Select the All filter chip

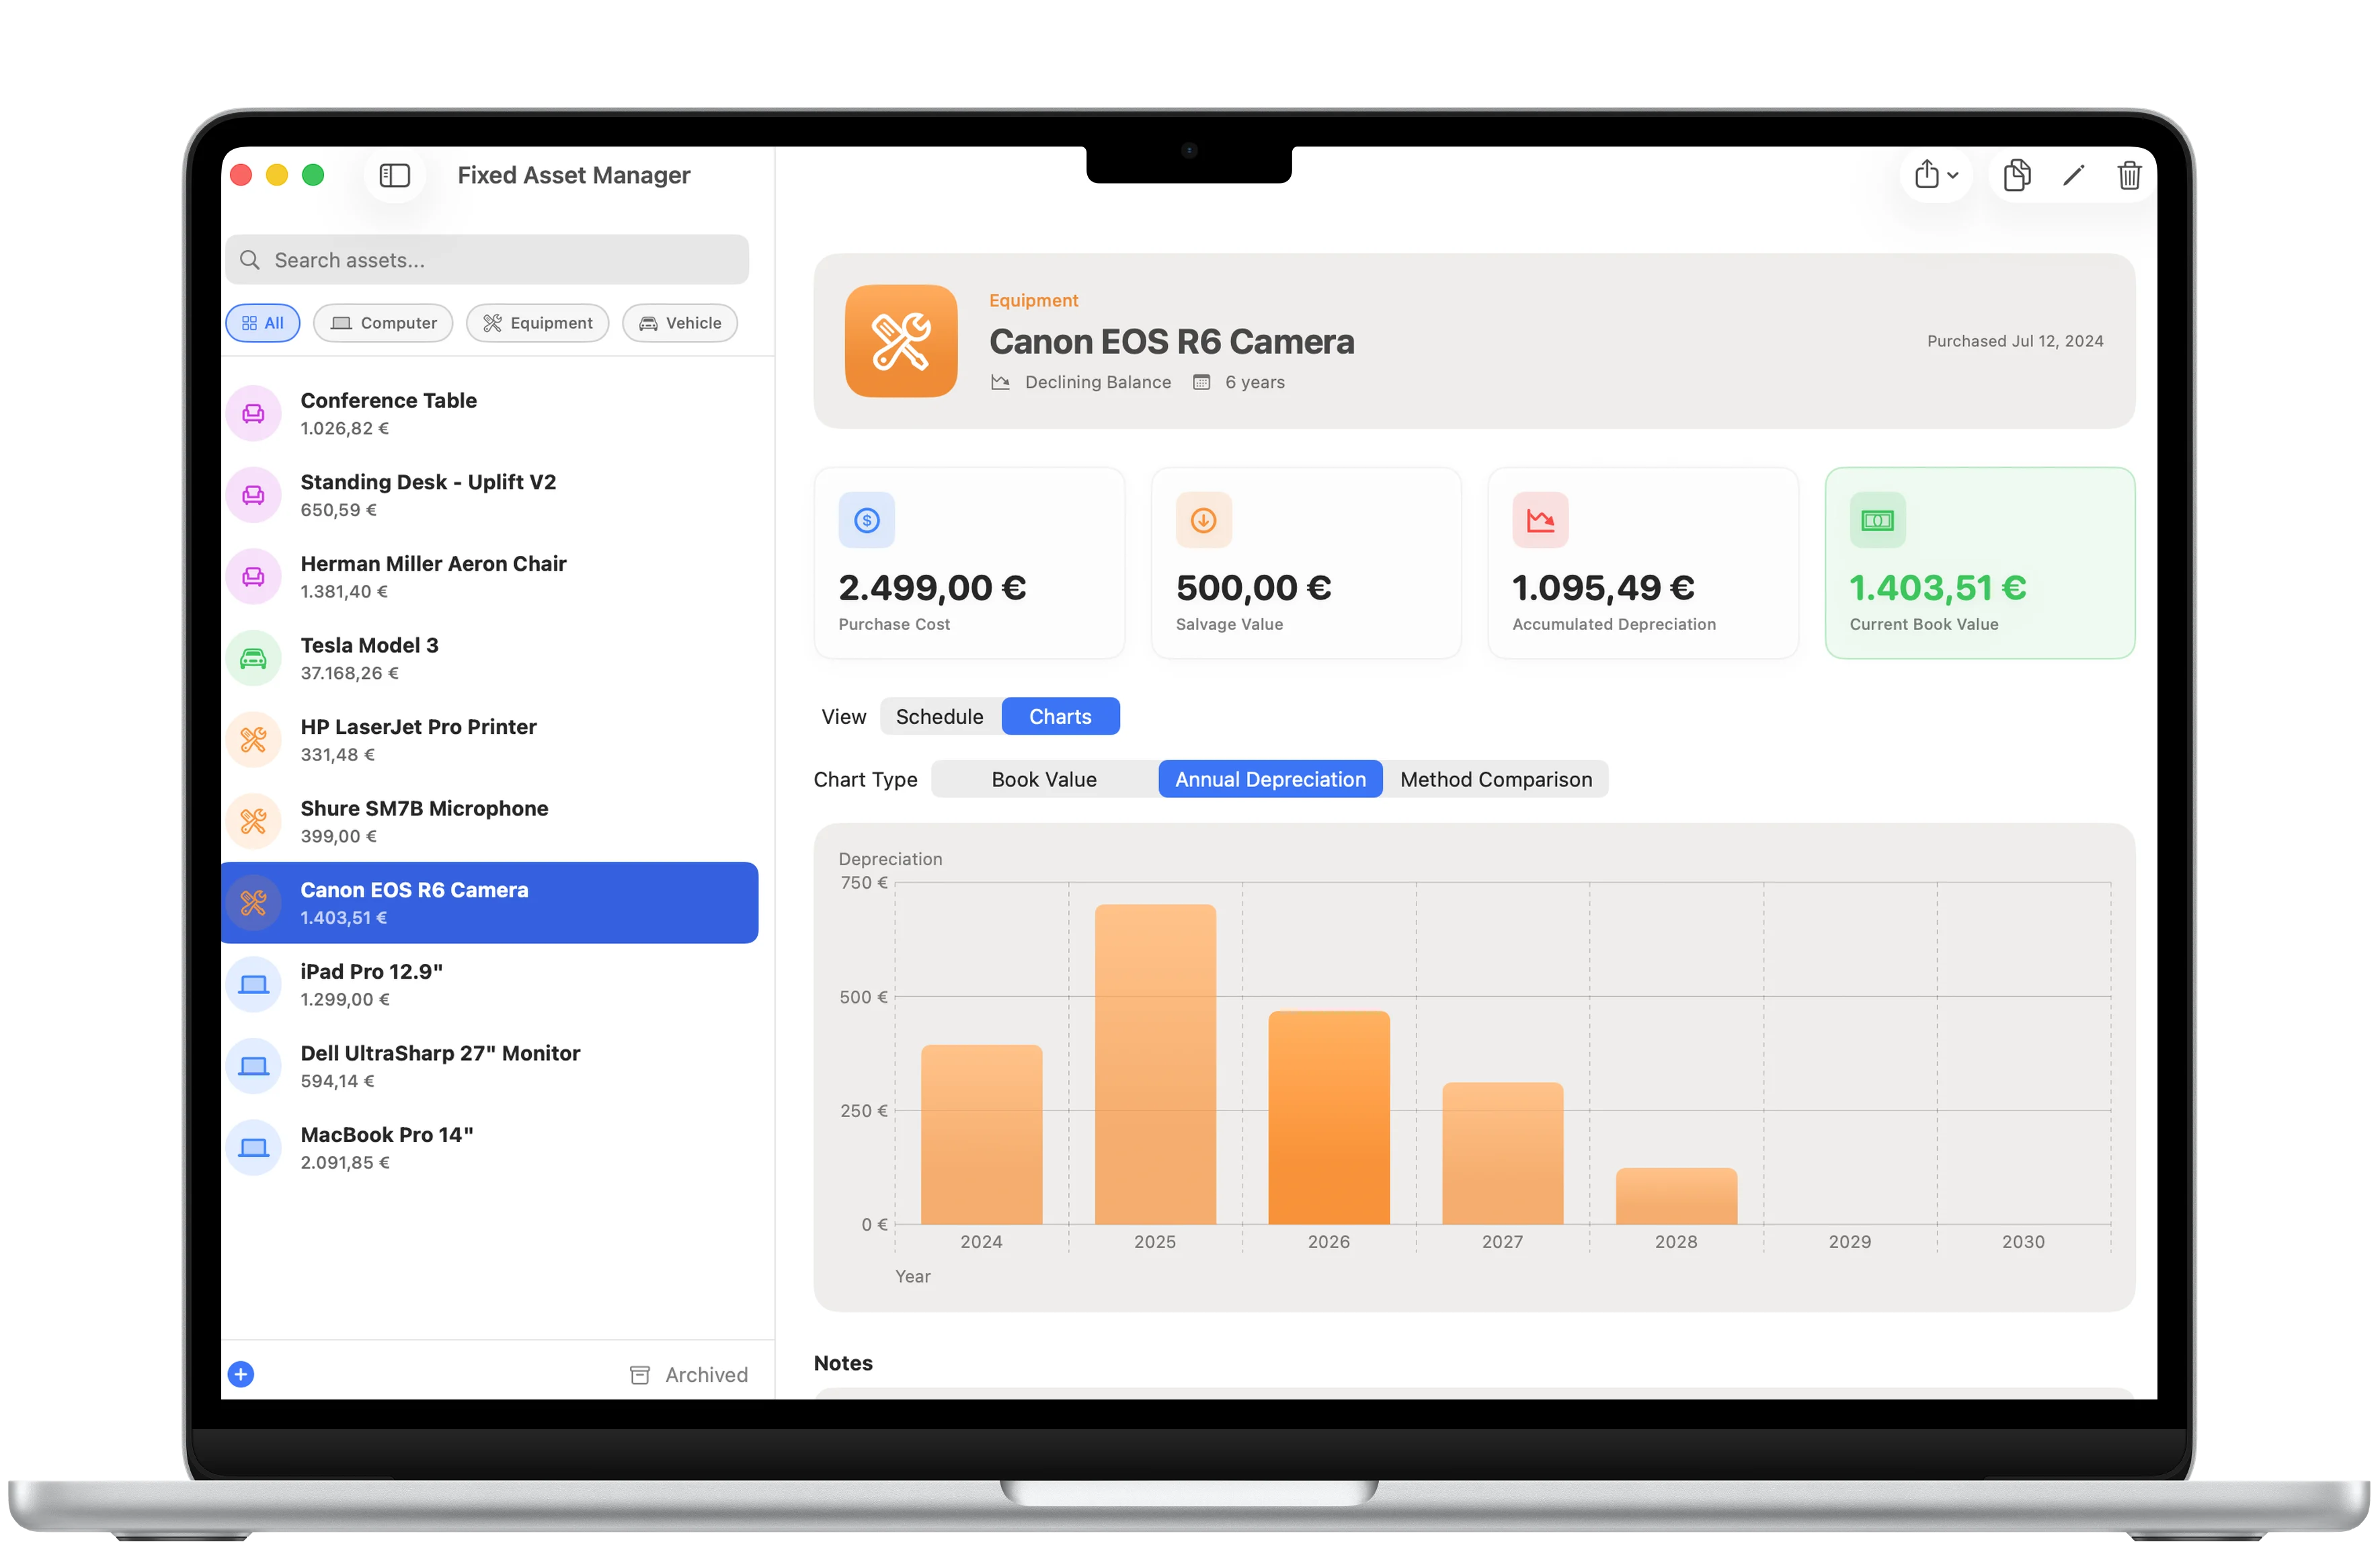[x=263, y=323]
